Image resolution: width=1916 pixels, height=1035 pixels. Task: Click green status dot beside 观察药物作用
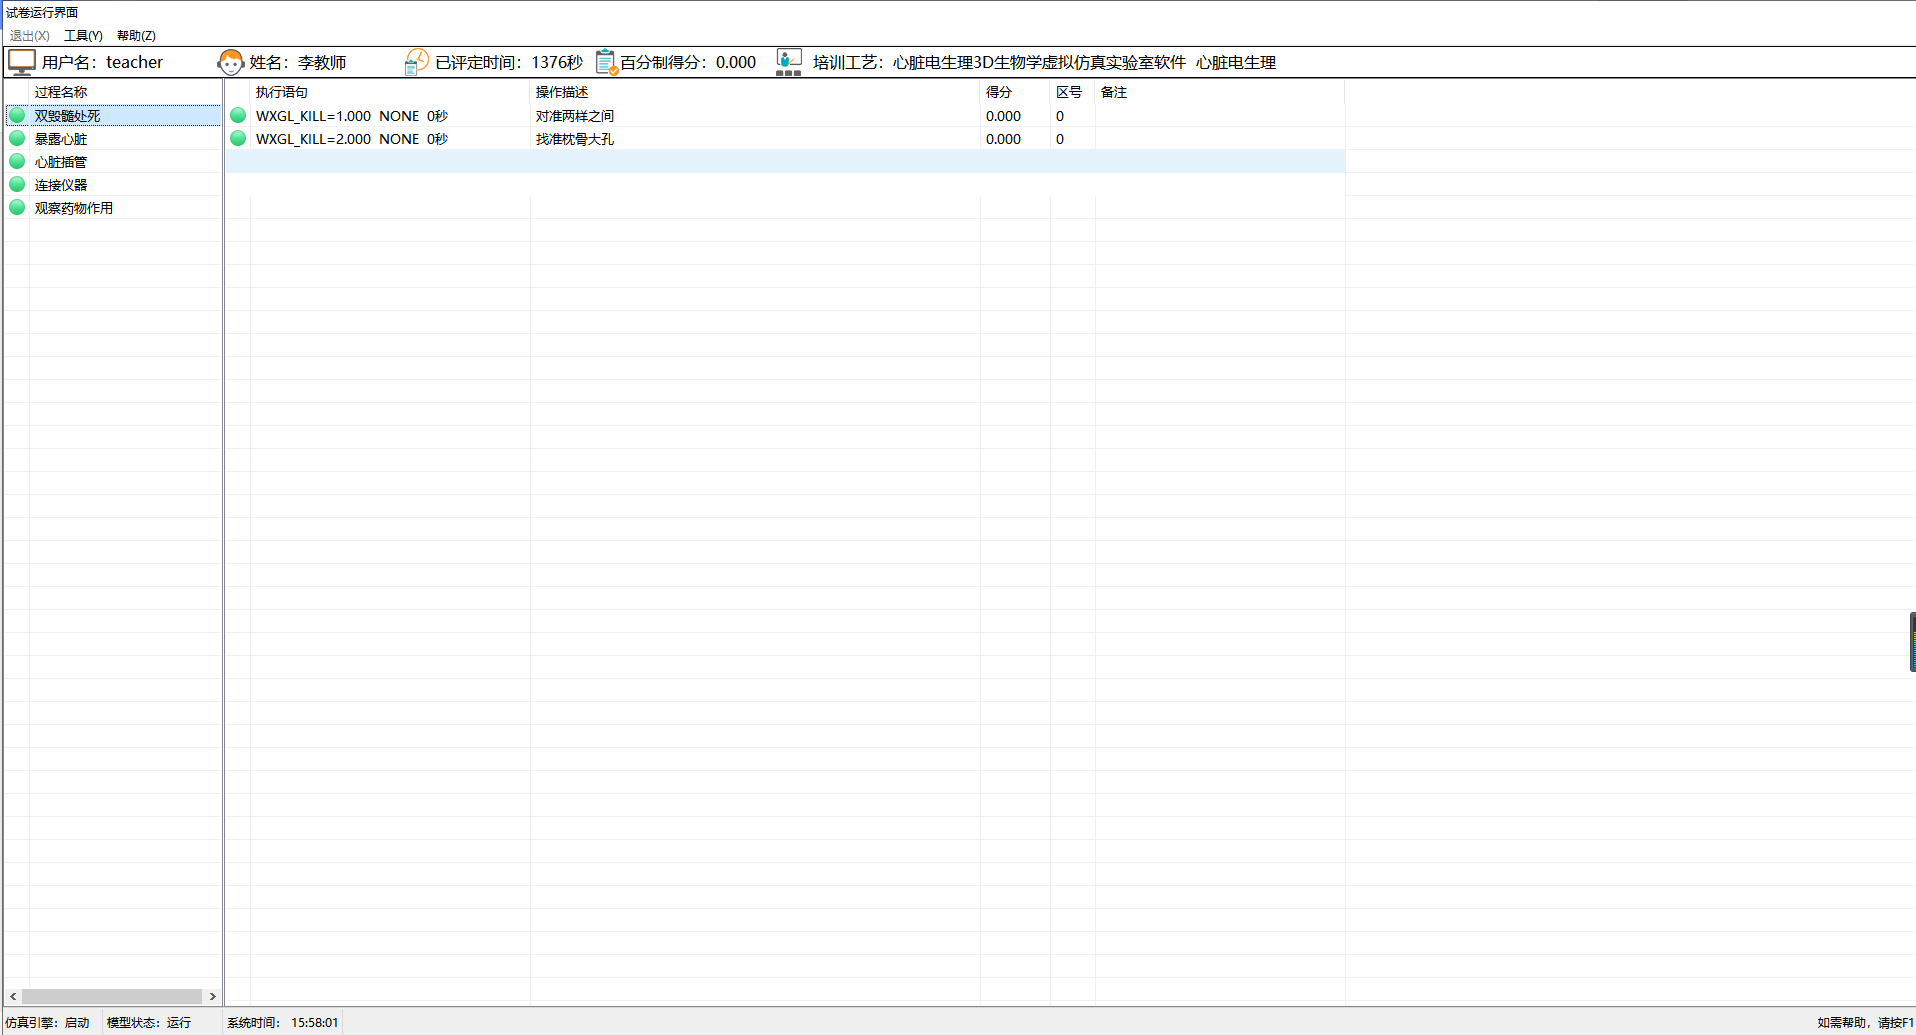coord(17,207)
